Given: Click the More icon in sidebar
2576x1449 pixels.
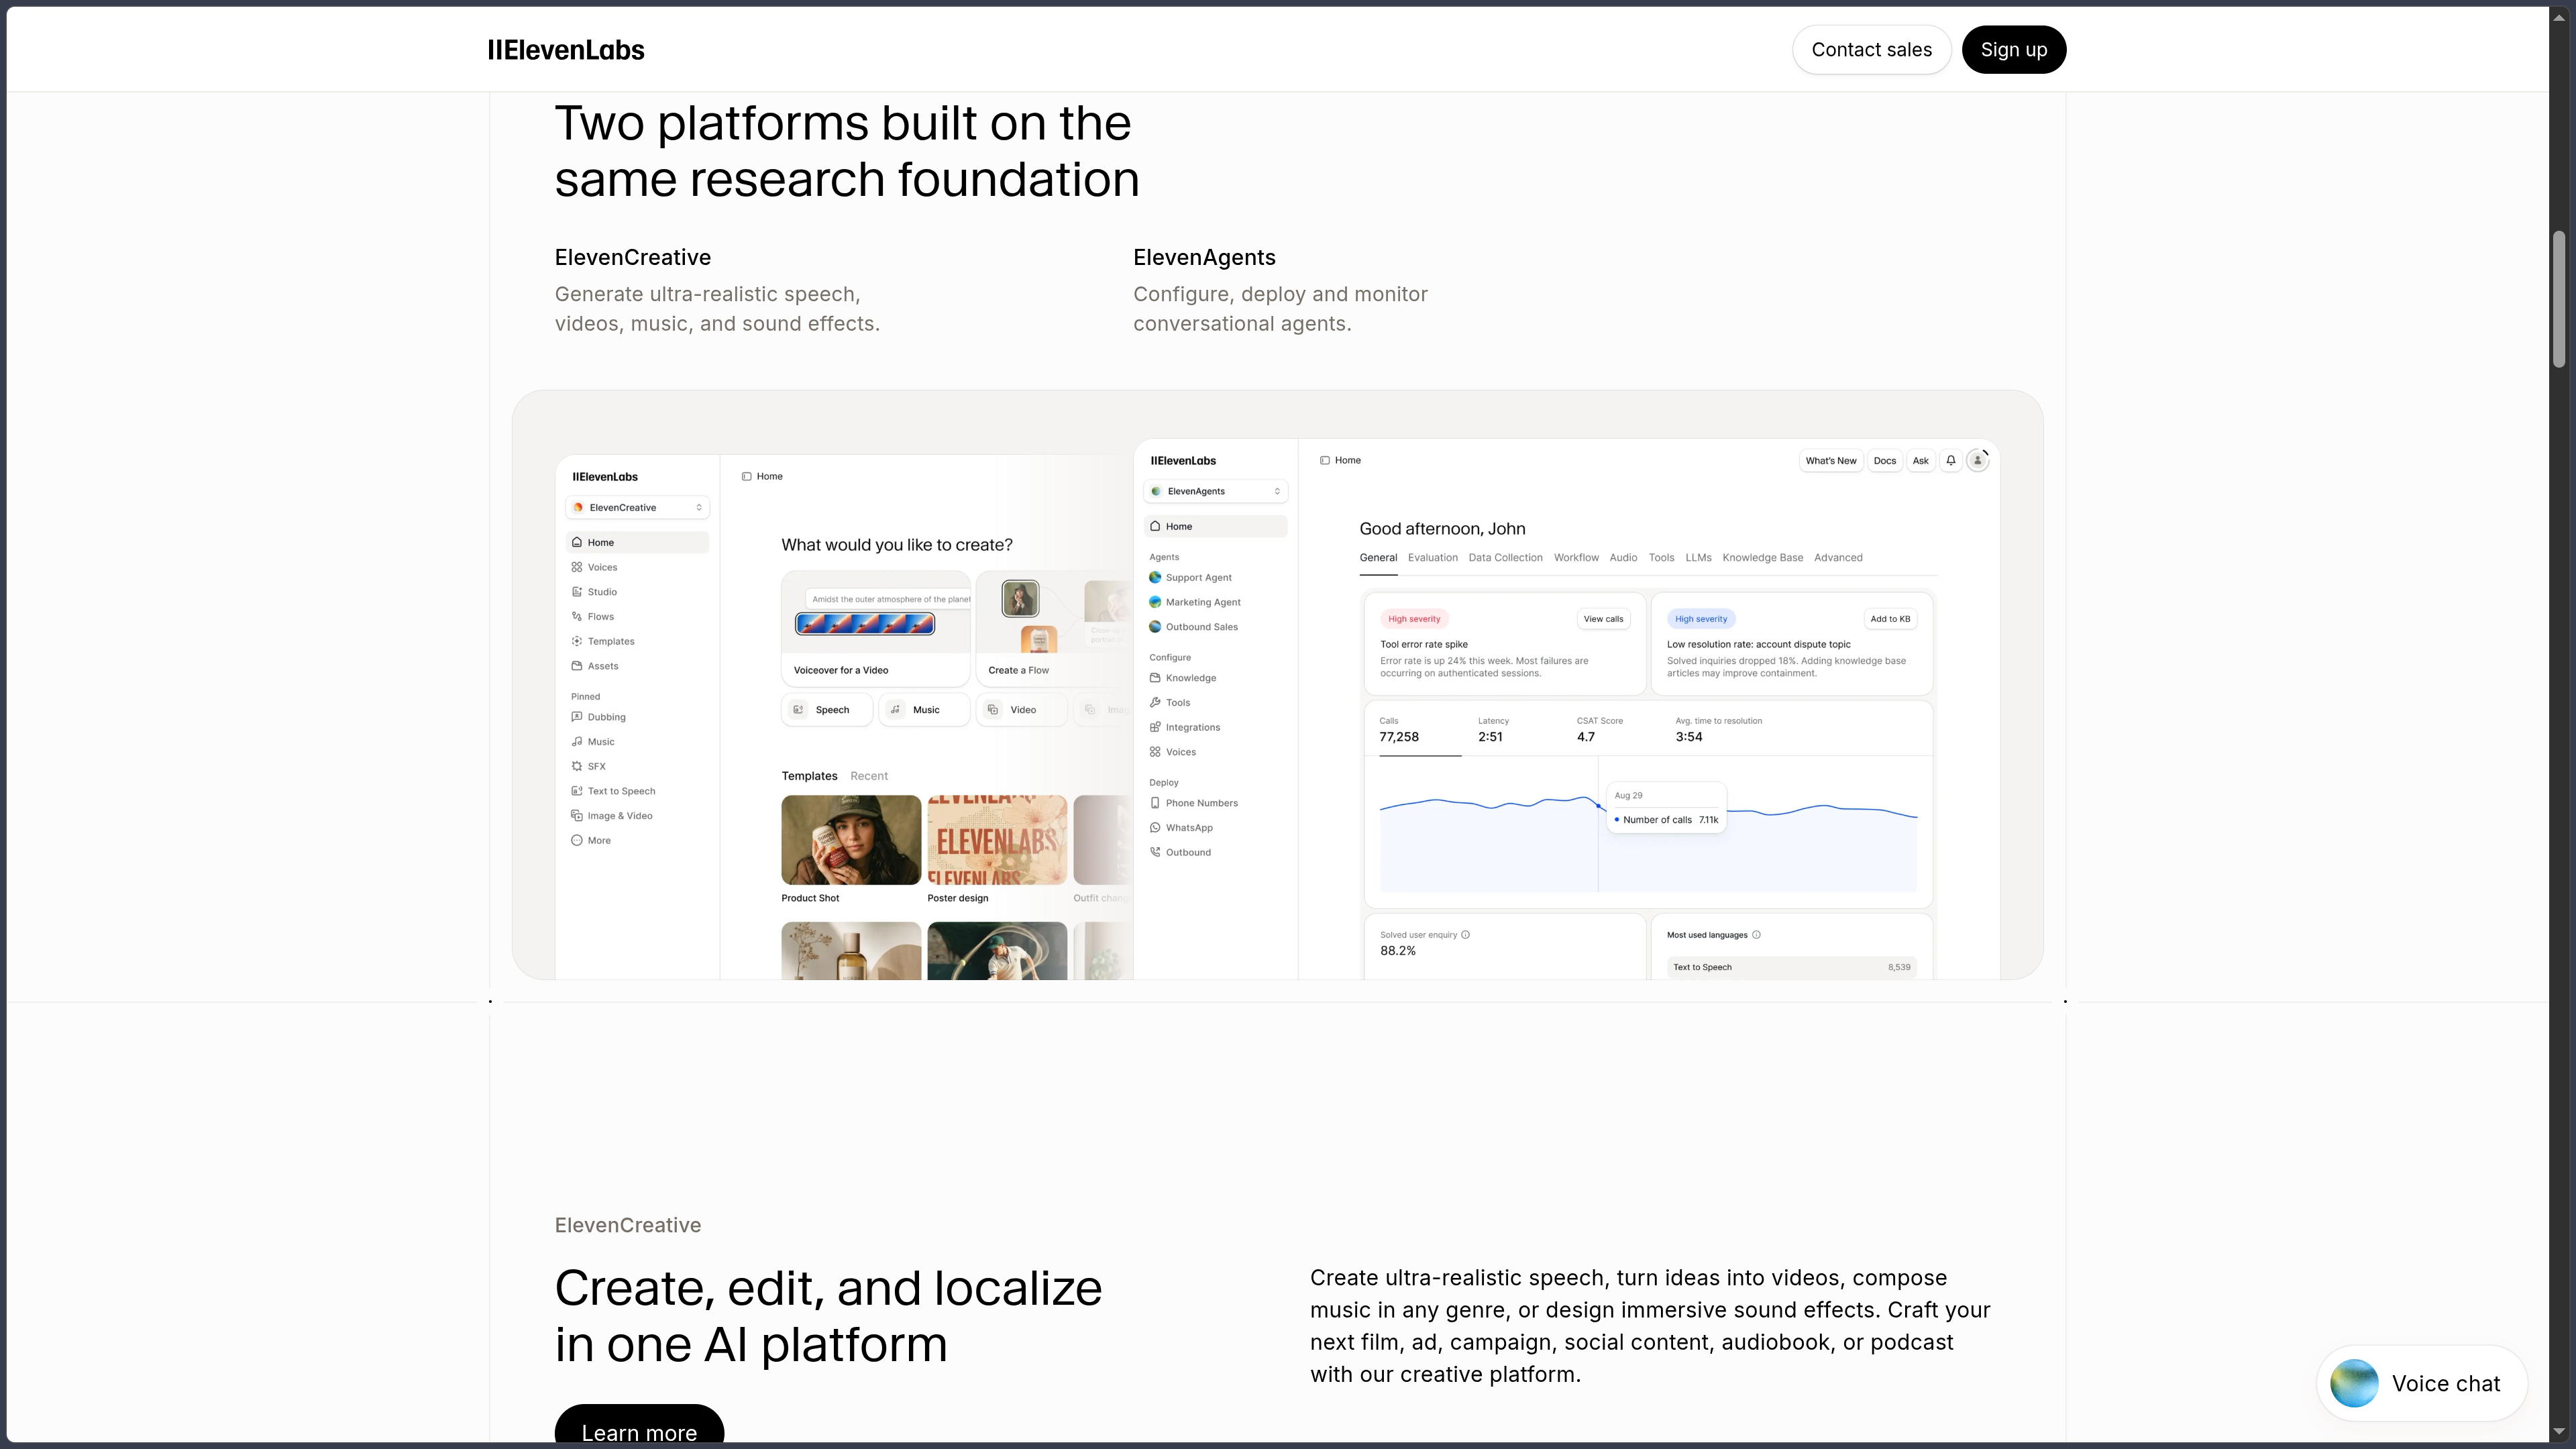Looking at the screenshot, I should 577,840.
